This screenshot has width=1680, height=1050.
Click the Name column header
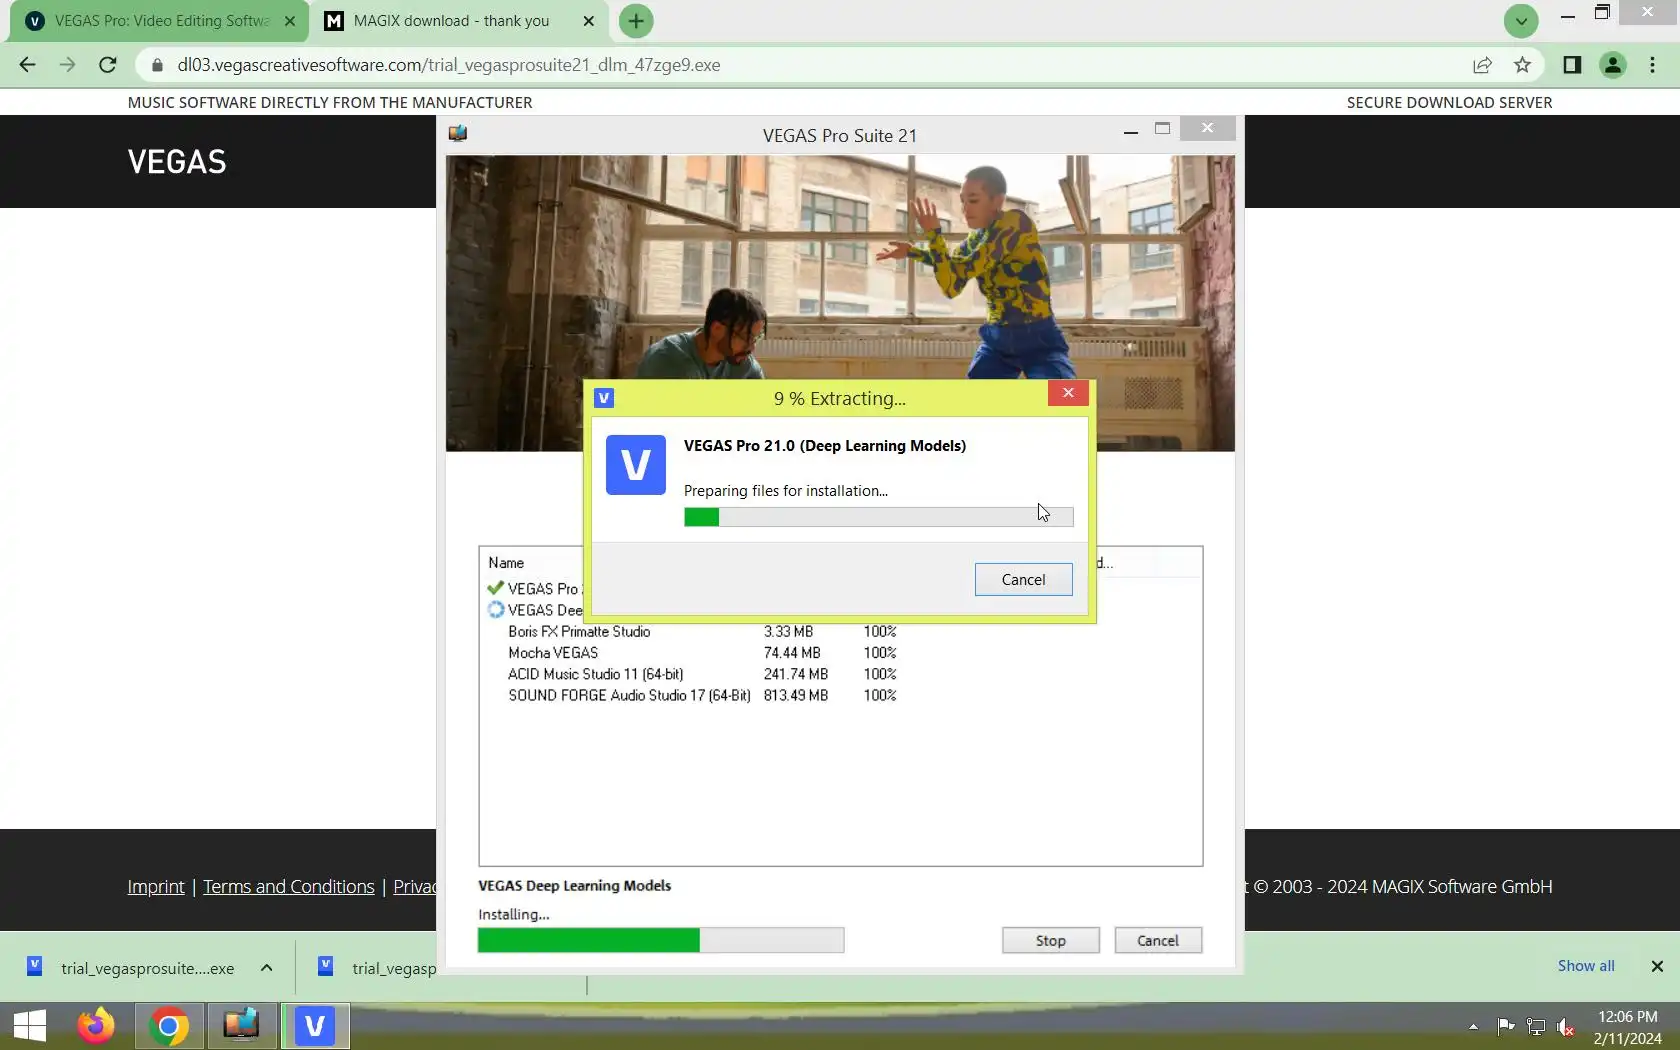pos(506,563)
